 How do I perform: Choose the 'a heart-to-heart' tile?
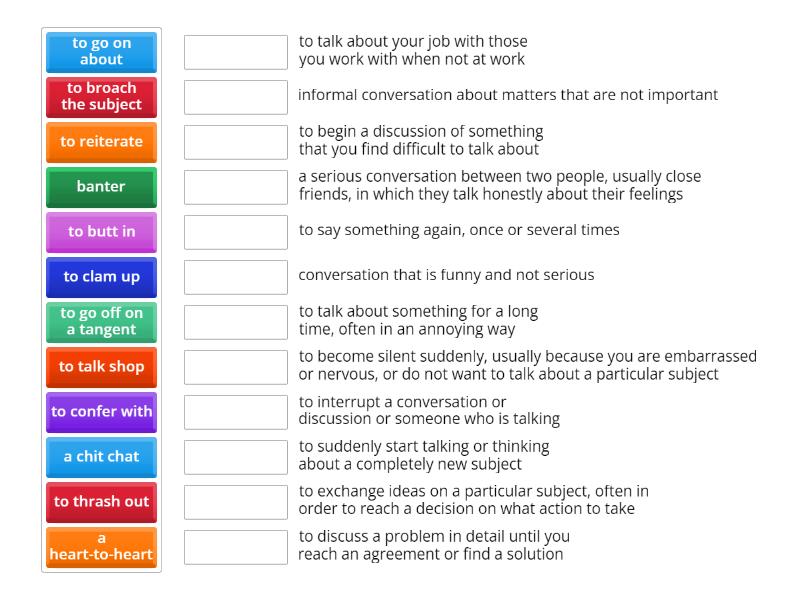click(x=101, y=547)
